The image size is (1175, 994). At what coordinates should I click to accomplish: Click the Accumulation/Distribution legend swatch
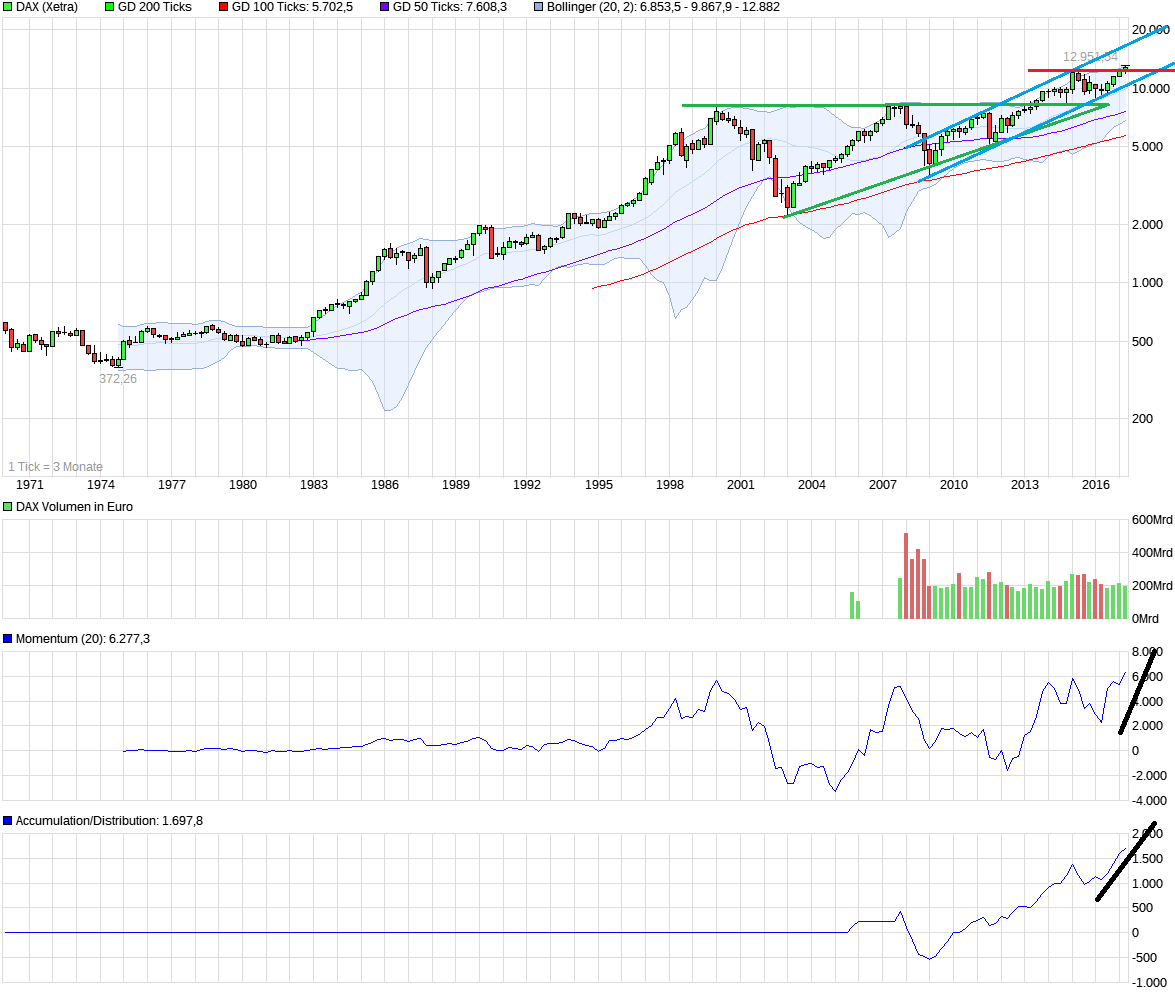[x=7, y=821]
